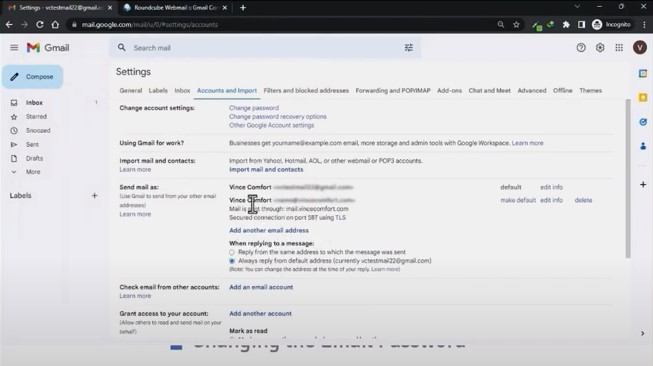Screen dimensions: 653x366
Task: Click Add another email address
Action: pyautogui.click(x=269, y=230)
